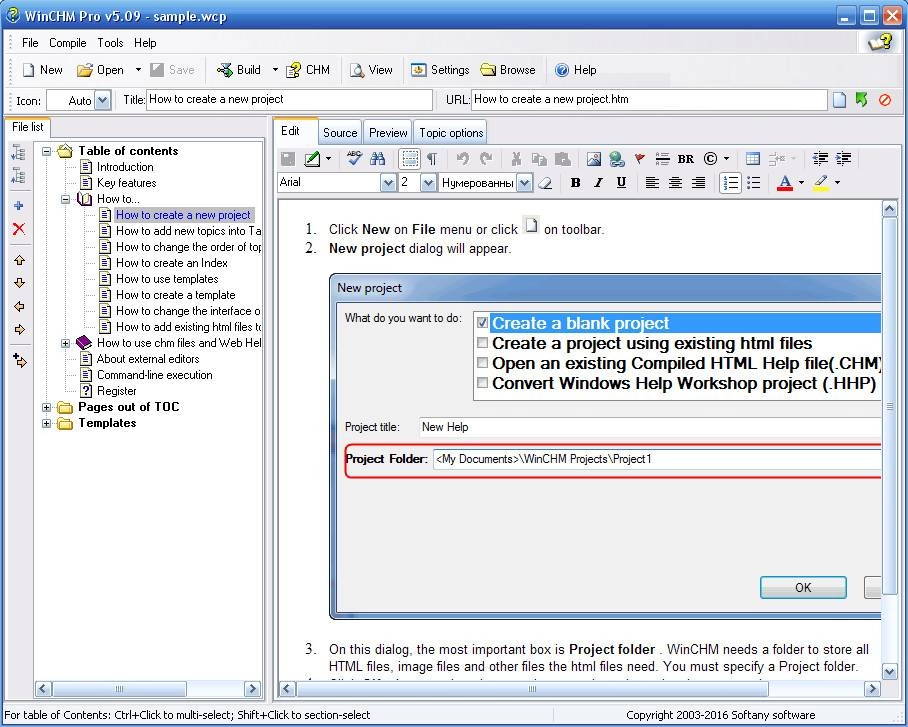This screenshot has width=908, height=727.
Task: Click the Title input field
Action: coord(289,100)
